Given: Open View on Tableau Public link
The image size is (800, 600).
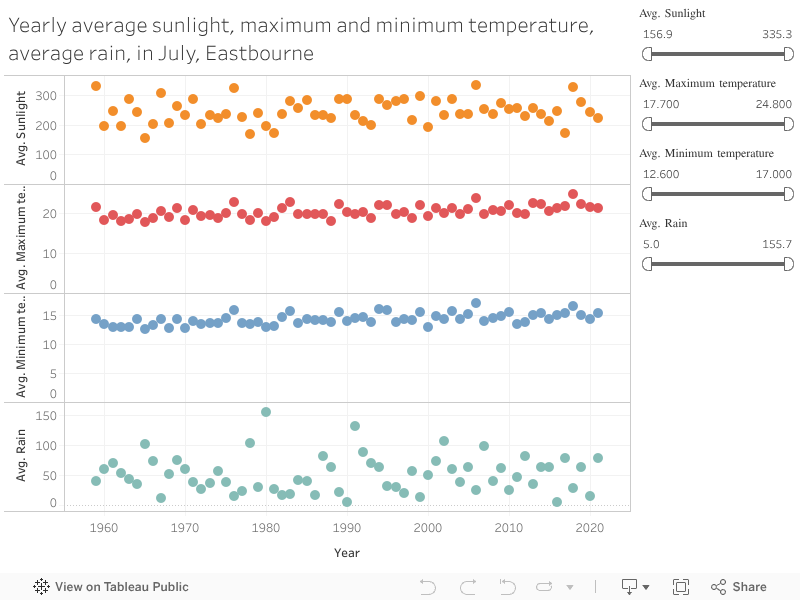Looking at the screenshot, I should point(121,587).
